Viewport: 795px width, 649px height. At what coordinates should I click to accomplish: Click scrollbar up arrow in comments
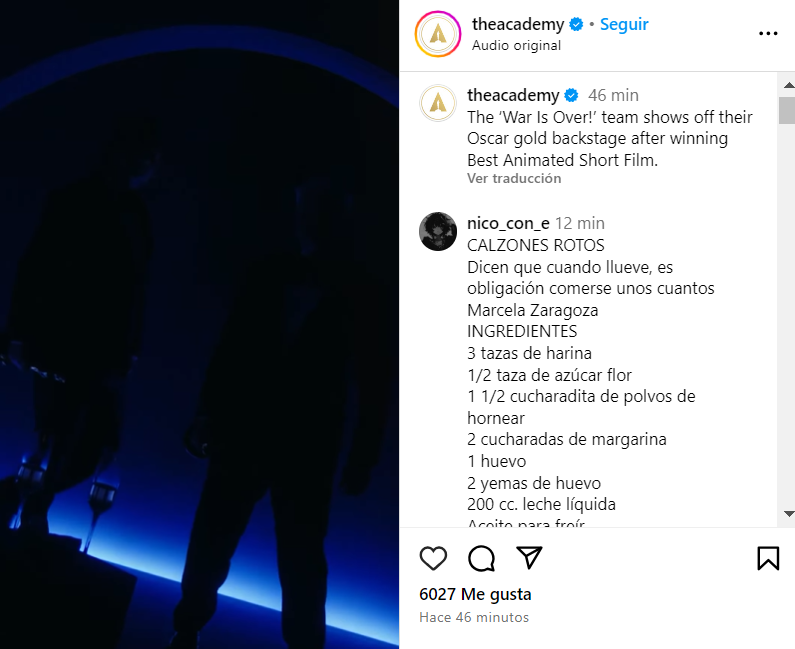788,85
